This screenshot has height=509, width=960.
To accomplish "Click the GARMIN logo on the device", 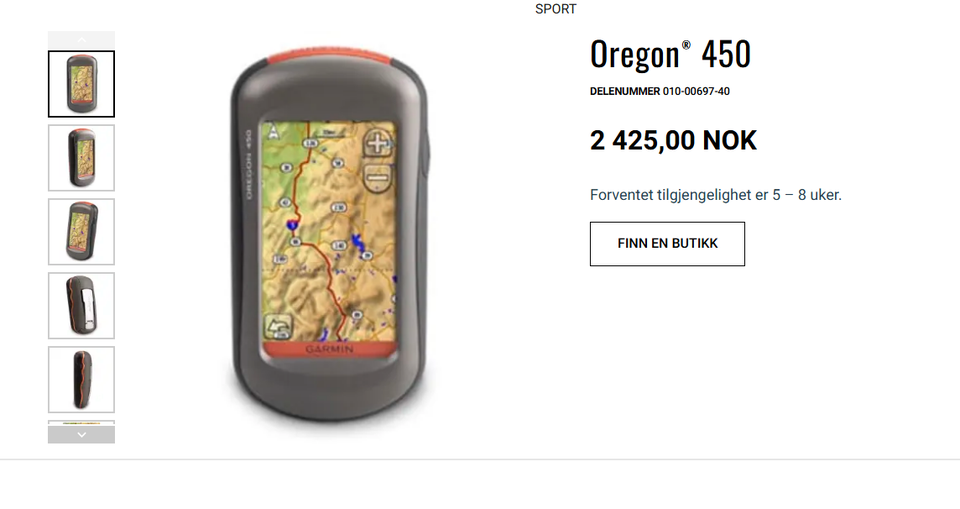I will (329, 349).
